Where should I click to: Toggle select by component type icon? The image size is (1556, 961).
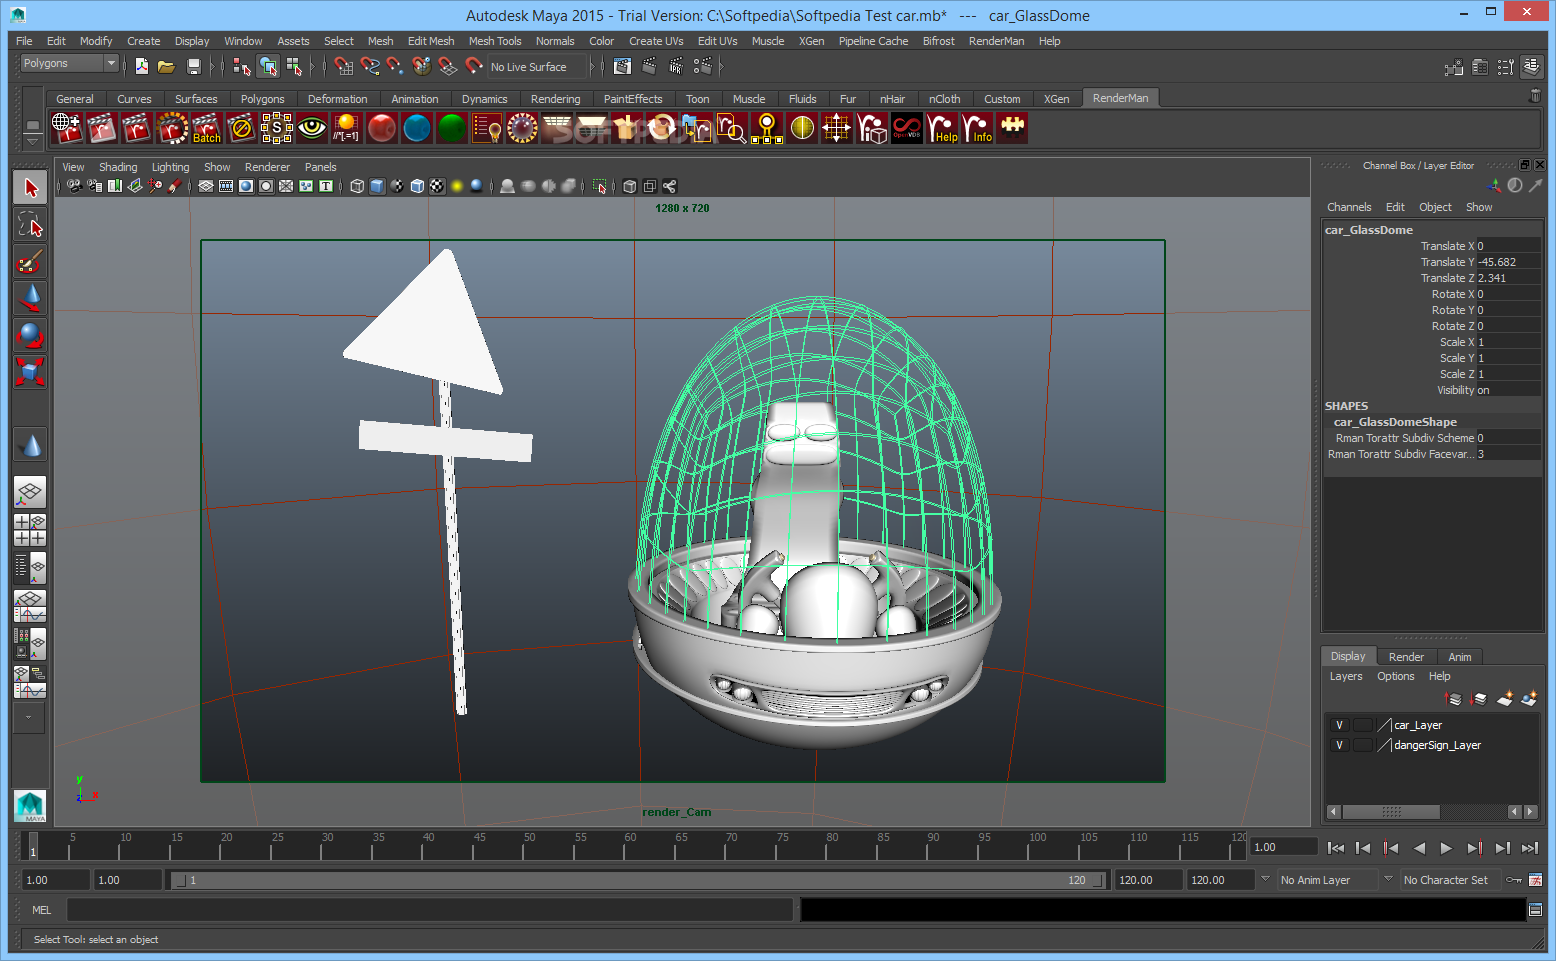pyautogui.click(x=294, y=66)
